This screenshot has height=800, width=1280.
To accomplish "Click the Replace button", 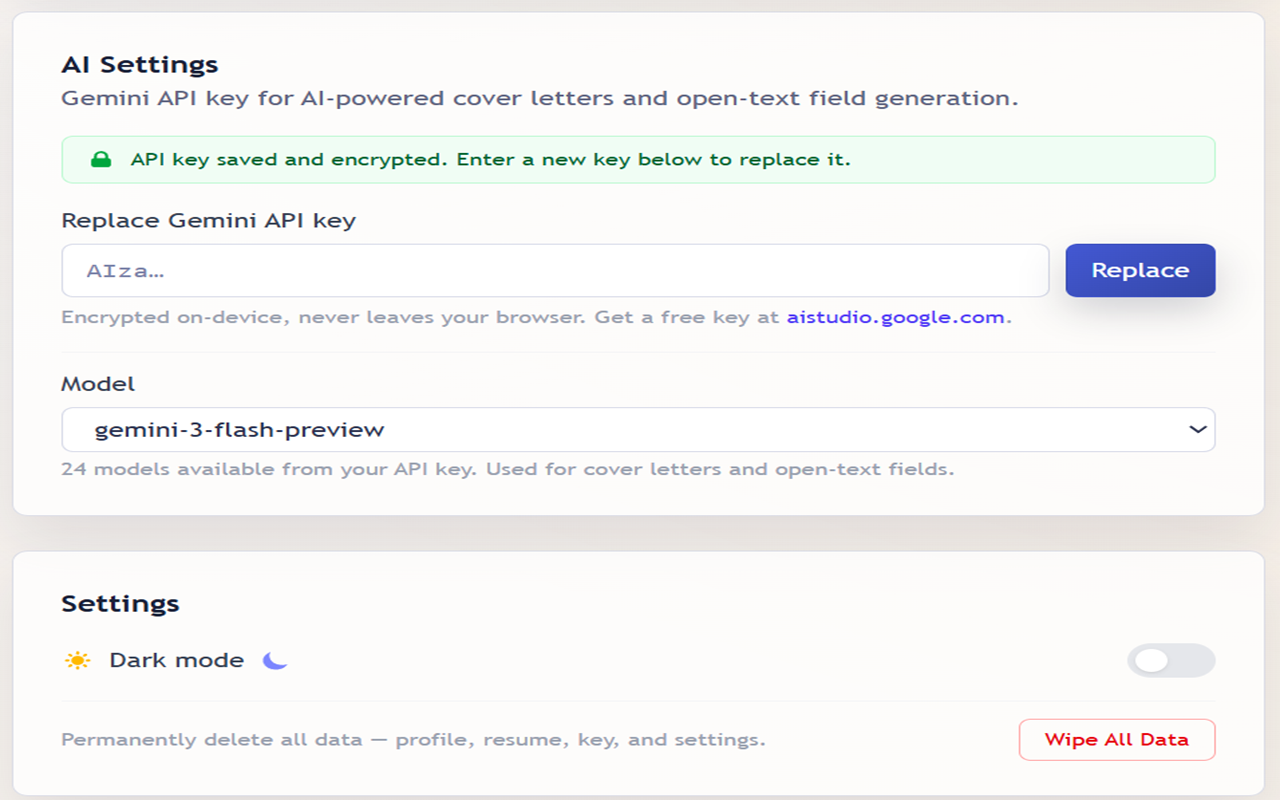I will [x=1140, y=270].
